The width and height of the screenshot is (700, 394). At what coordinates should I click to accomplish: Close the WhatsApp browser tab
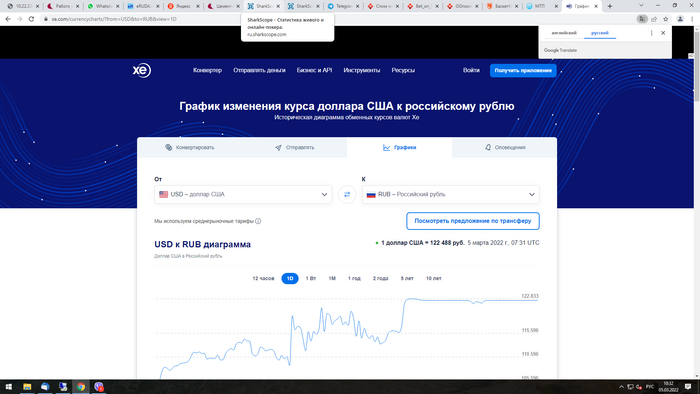117,6
